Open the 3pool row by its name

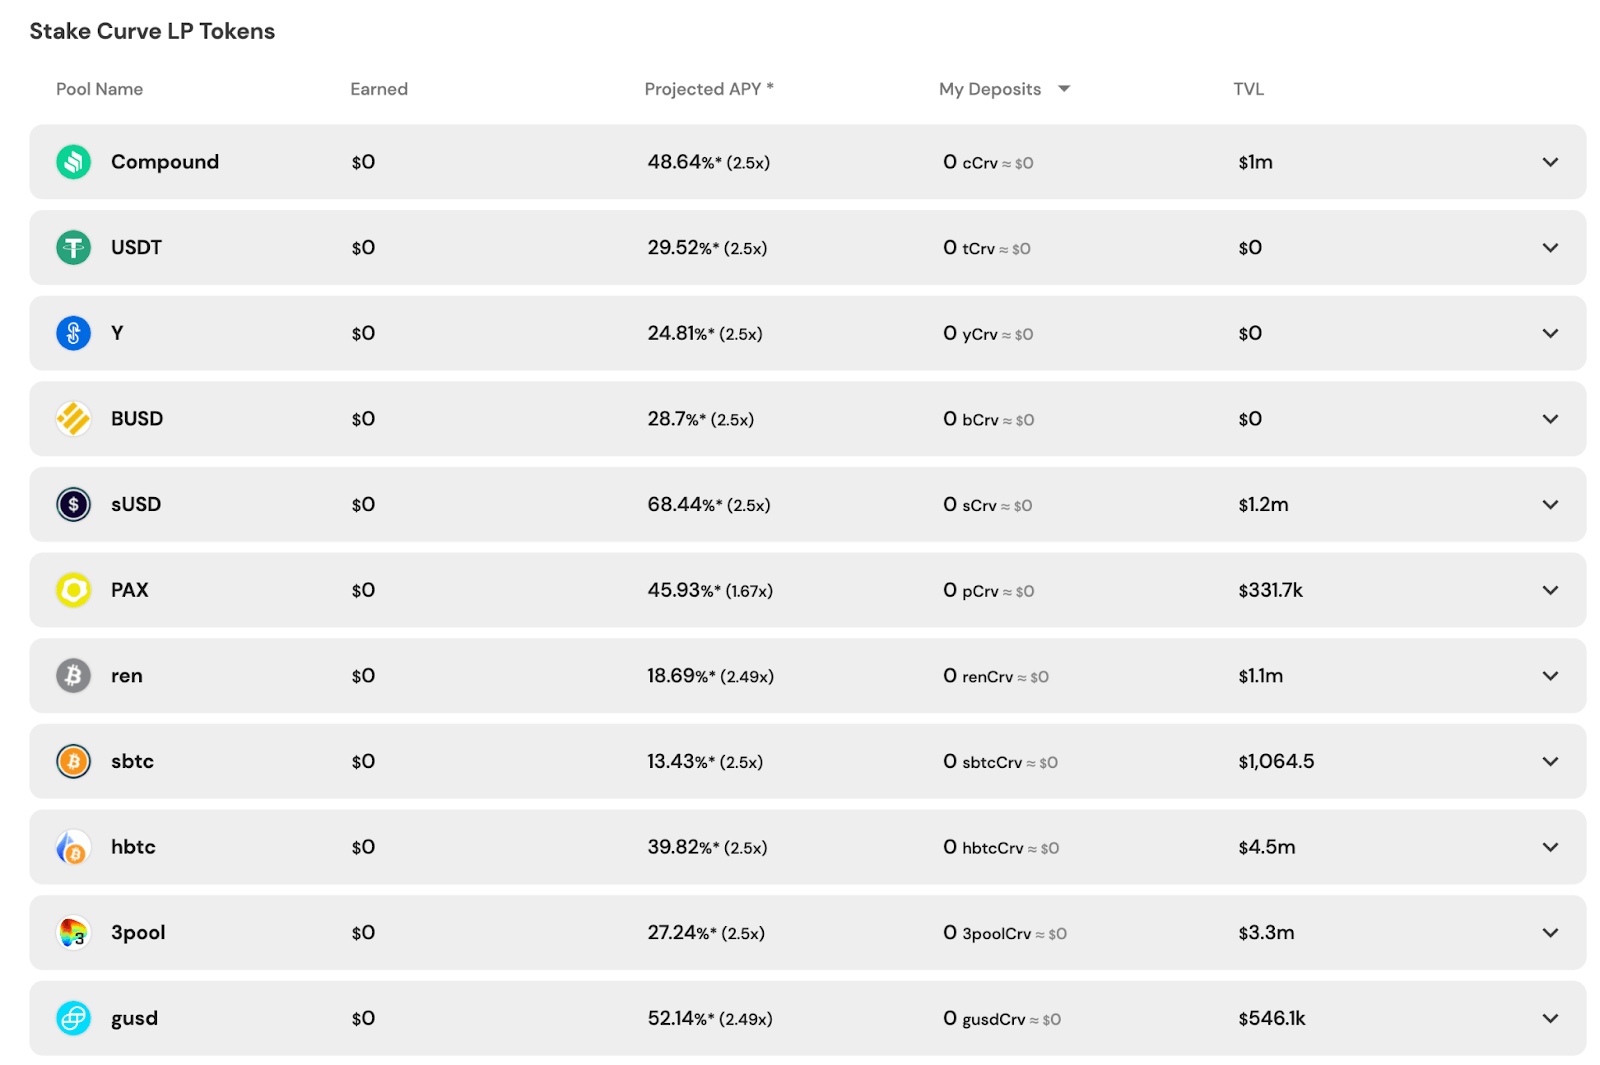pyautogui.click(x=138, y=932)
